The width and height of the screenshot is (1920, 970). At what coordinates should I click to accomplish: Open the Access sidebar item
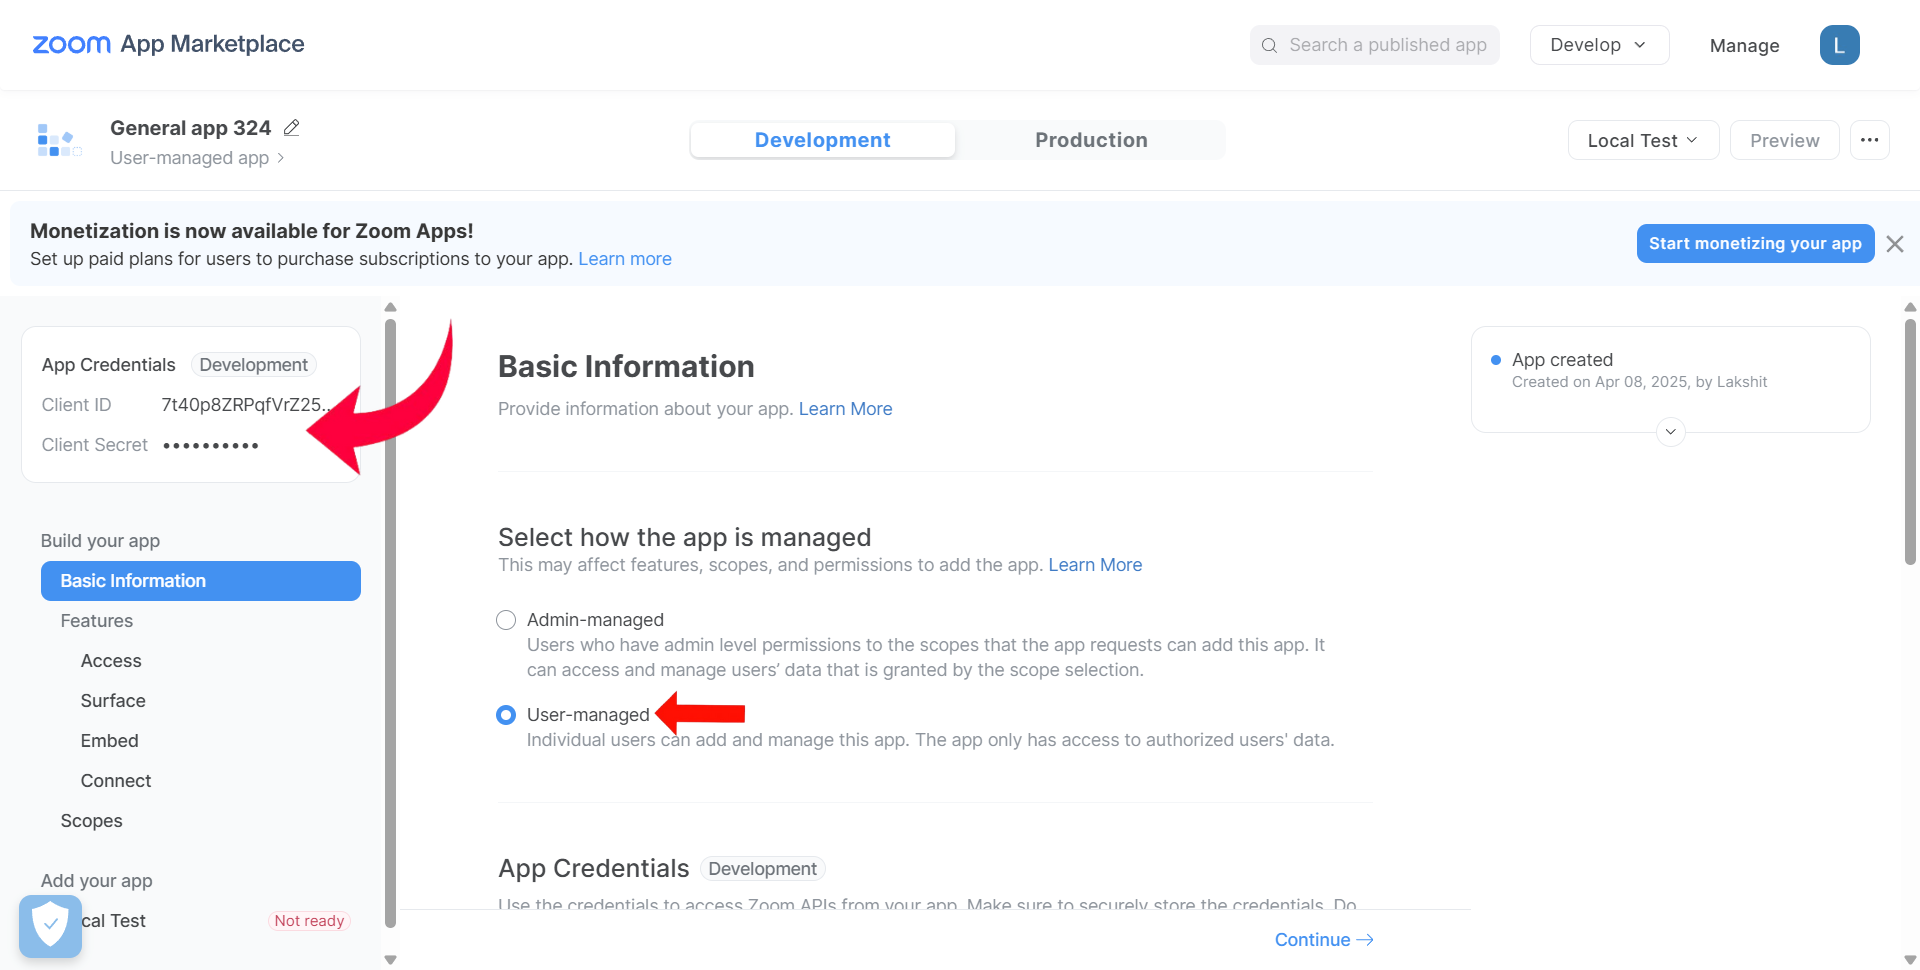point(111,661)
